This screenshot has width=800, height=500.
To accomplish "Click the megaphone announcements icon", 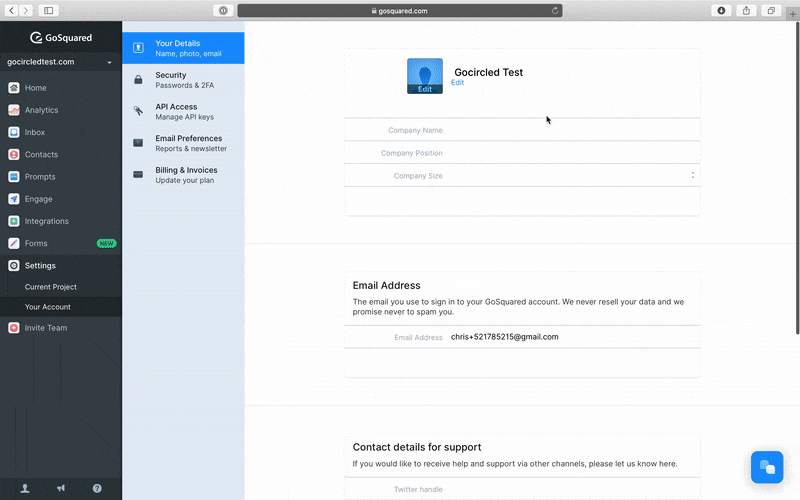I will [x=61, y=488].
